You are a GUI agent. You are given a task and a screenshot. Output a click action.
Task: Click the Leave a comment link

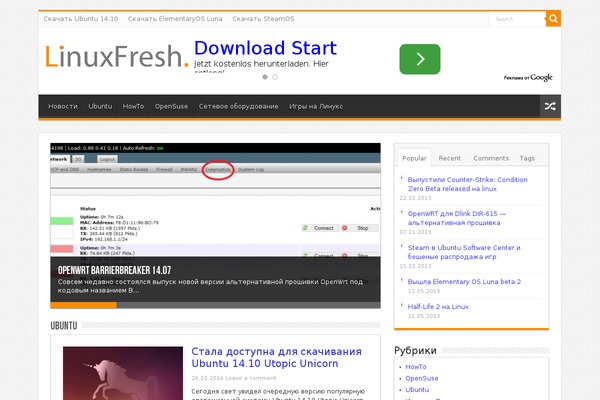251,378
